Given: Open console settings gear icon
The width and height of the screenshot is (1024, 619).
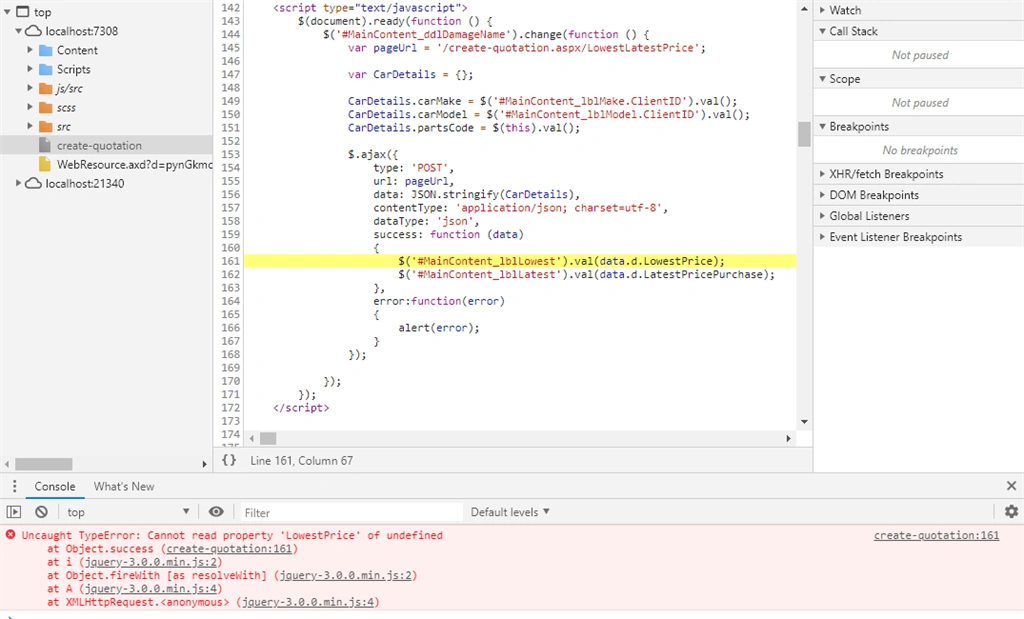Looking at the screenshot, I should click(x=1011, y=511).
